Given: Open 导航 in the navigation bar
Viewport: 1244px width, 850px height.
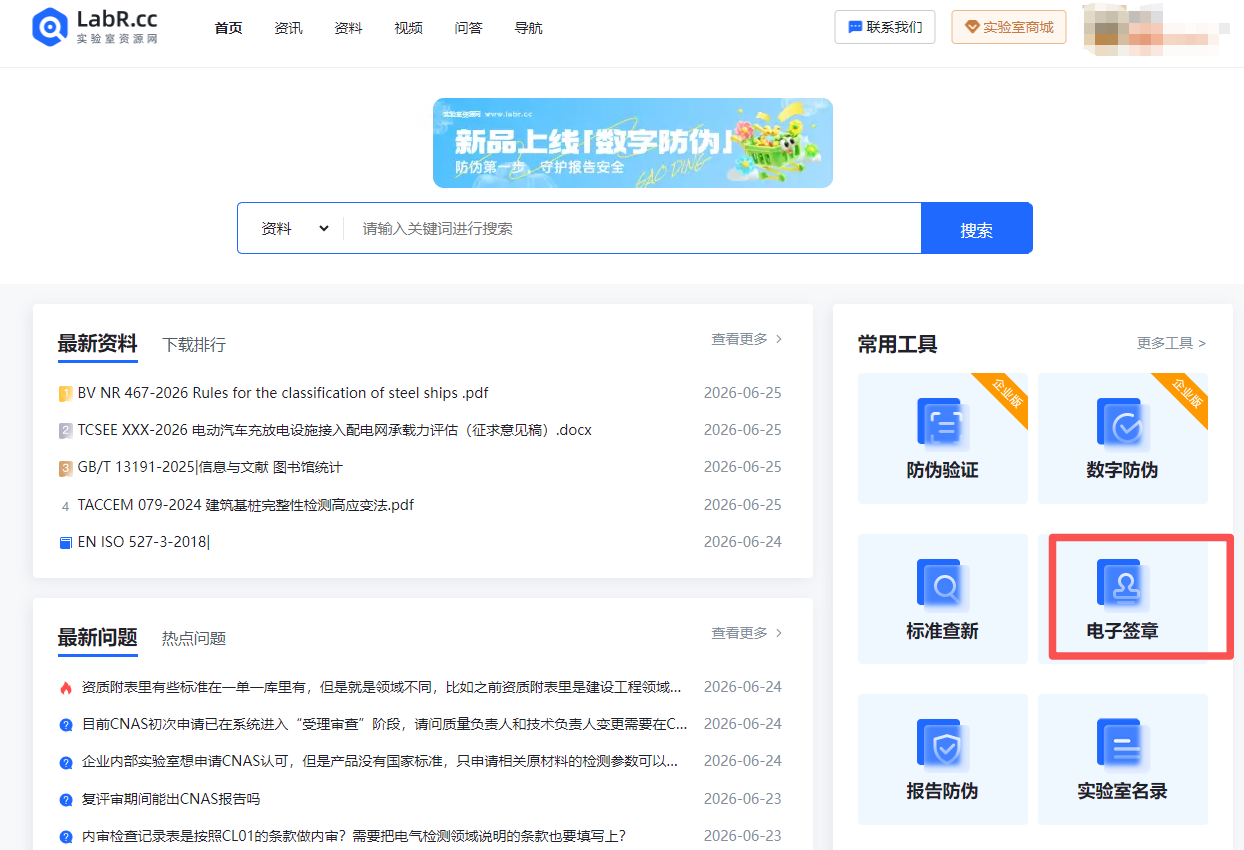Looking at the screenshot, I should [x=528, y=28].
